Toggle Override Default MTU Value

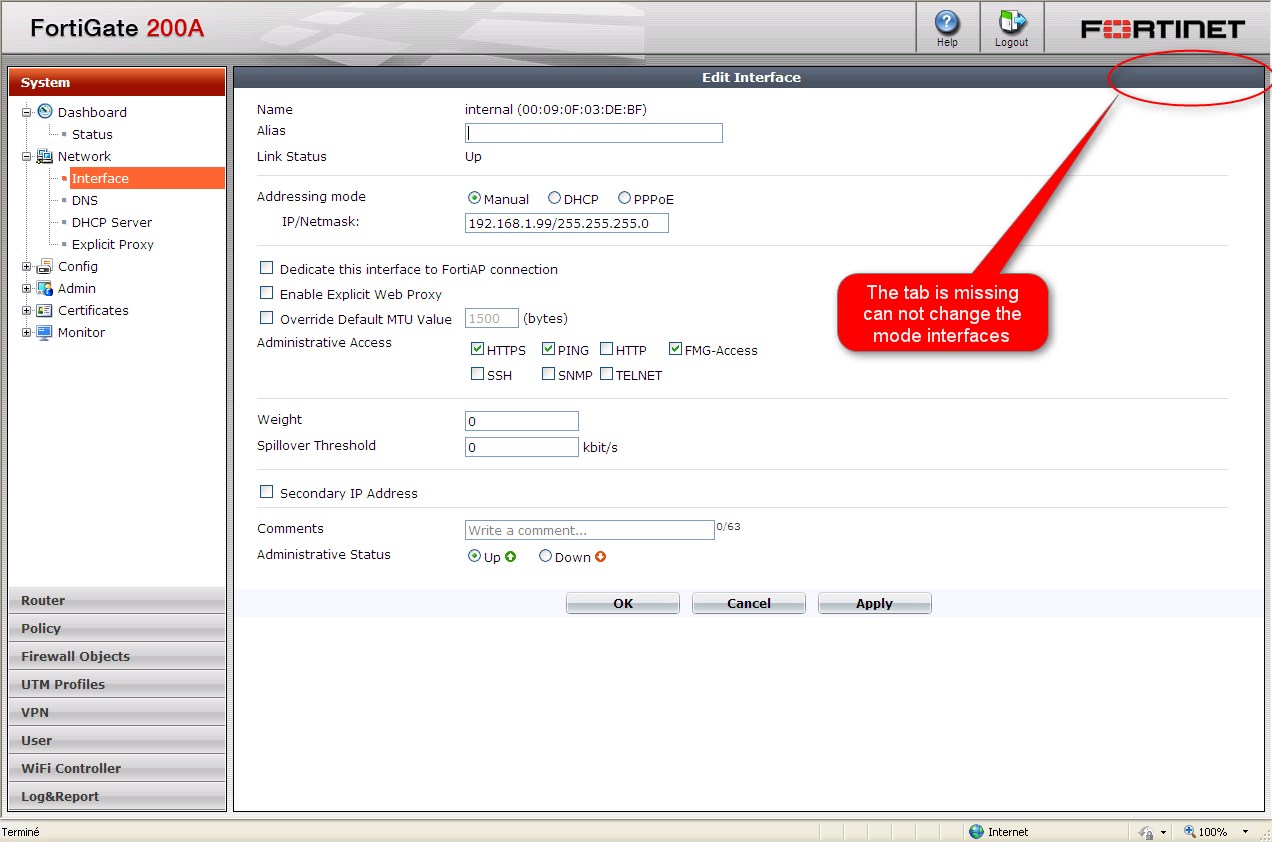[267, 318]
